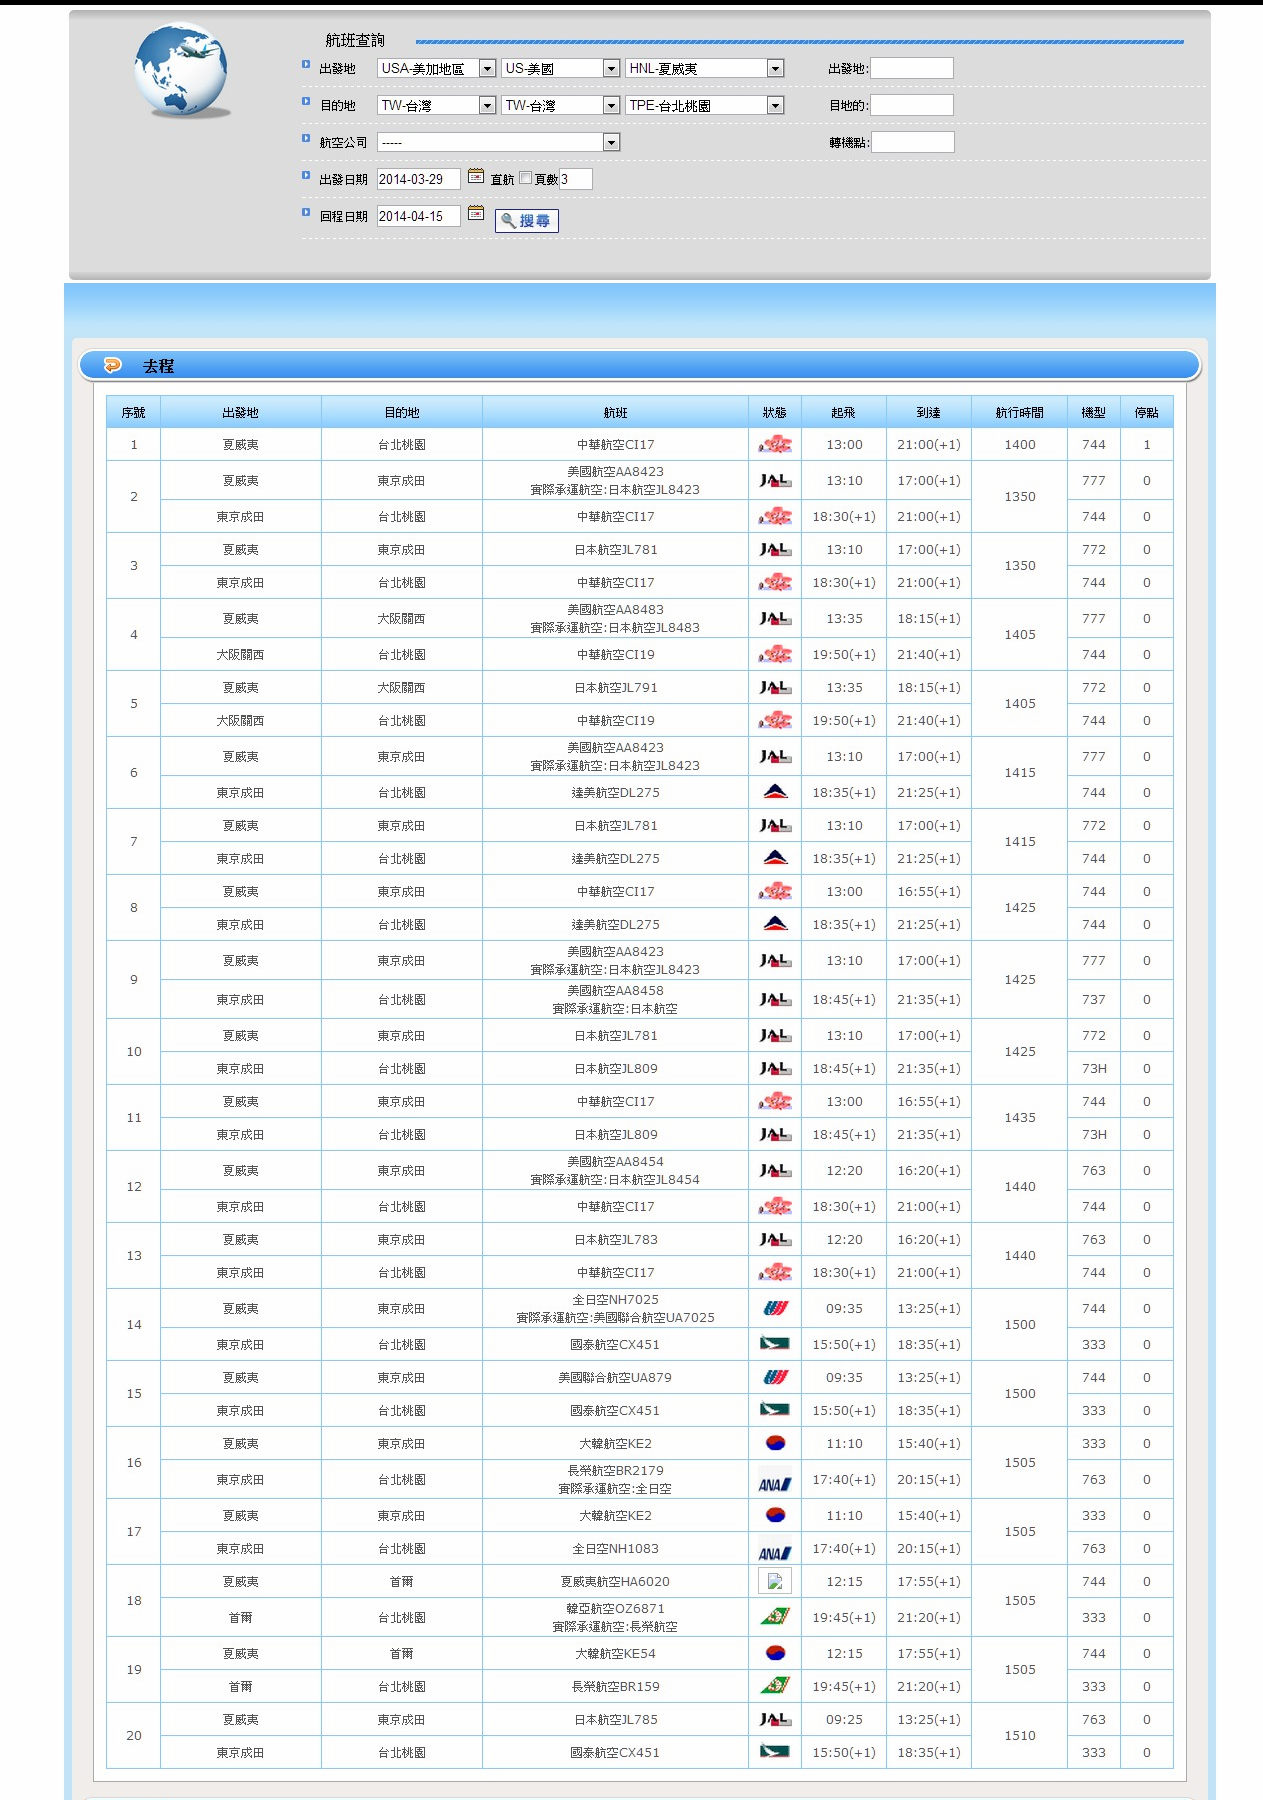Viewport: 1263px width, 1800px height.
Task: Click the 出發地 text input on the right
Action: click(x=912, y=68)
